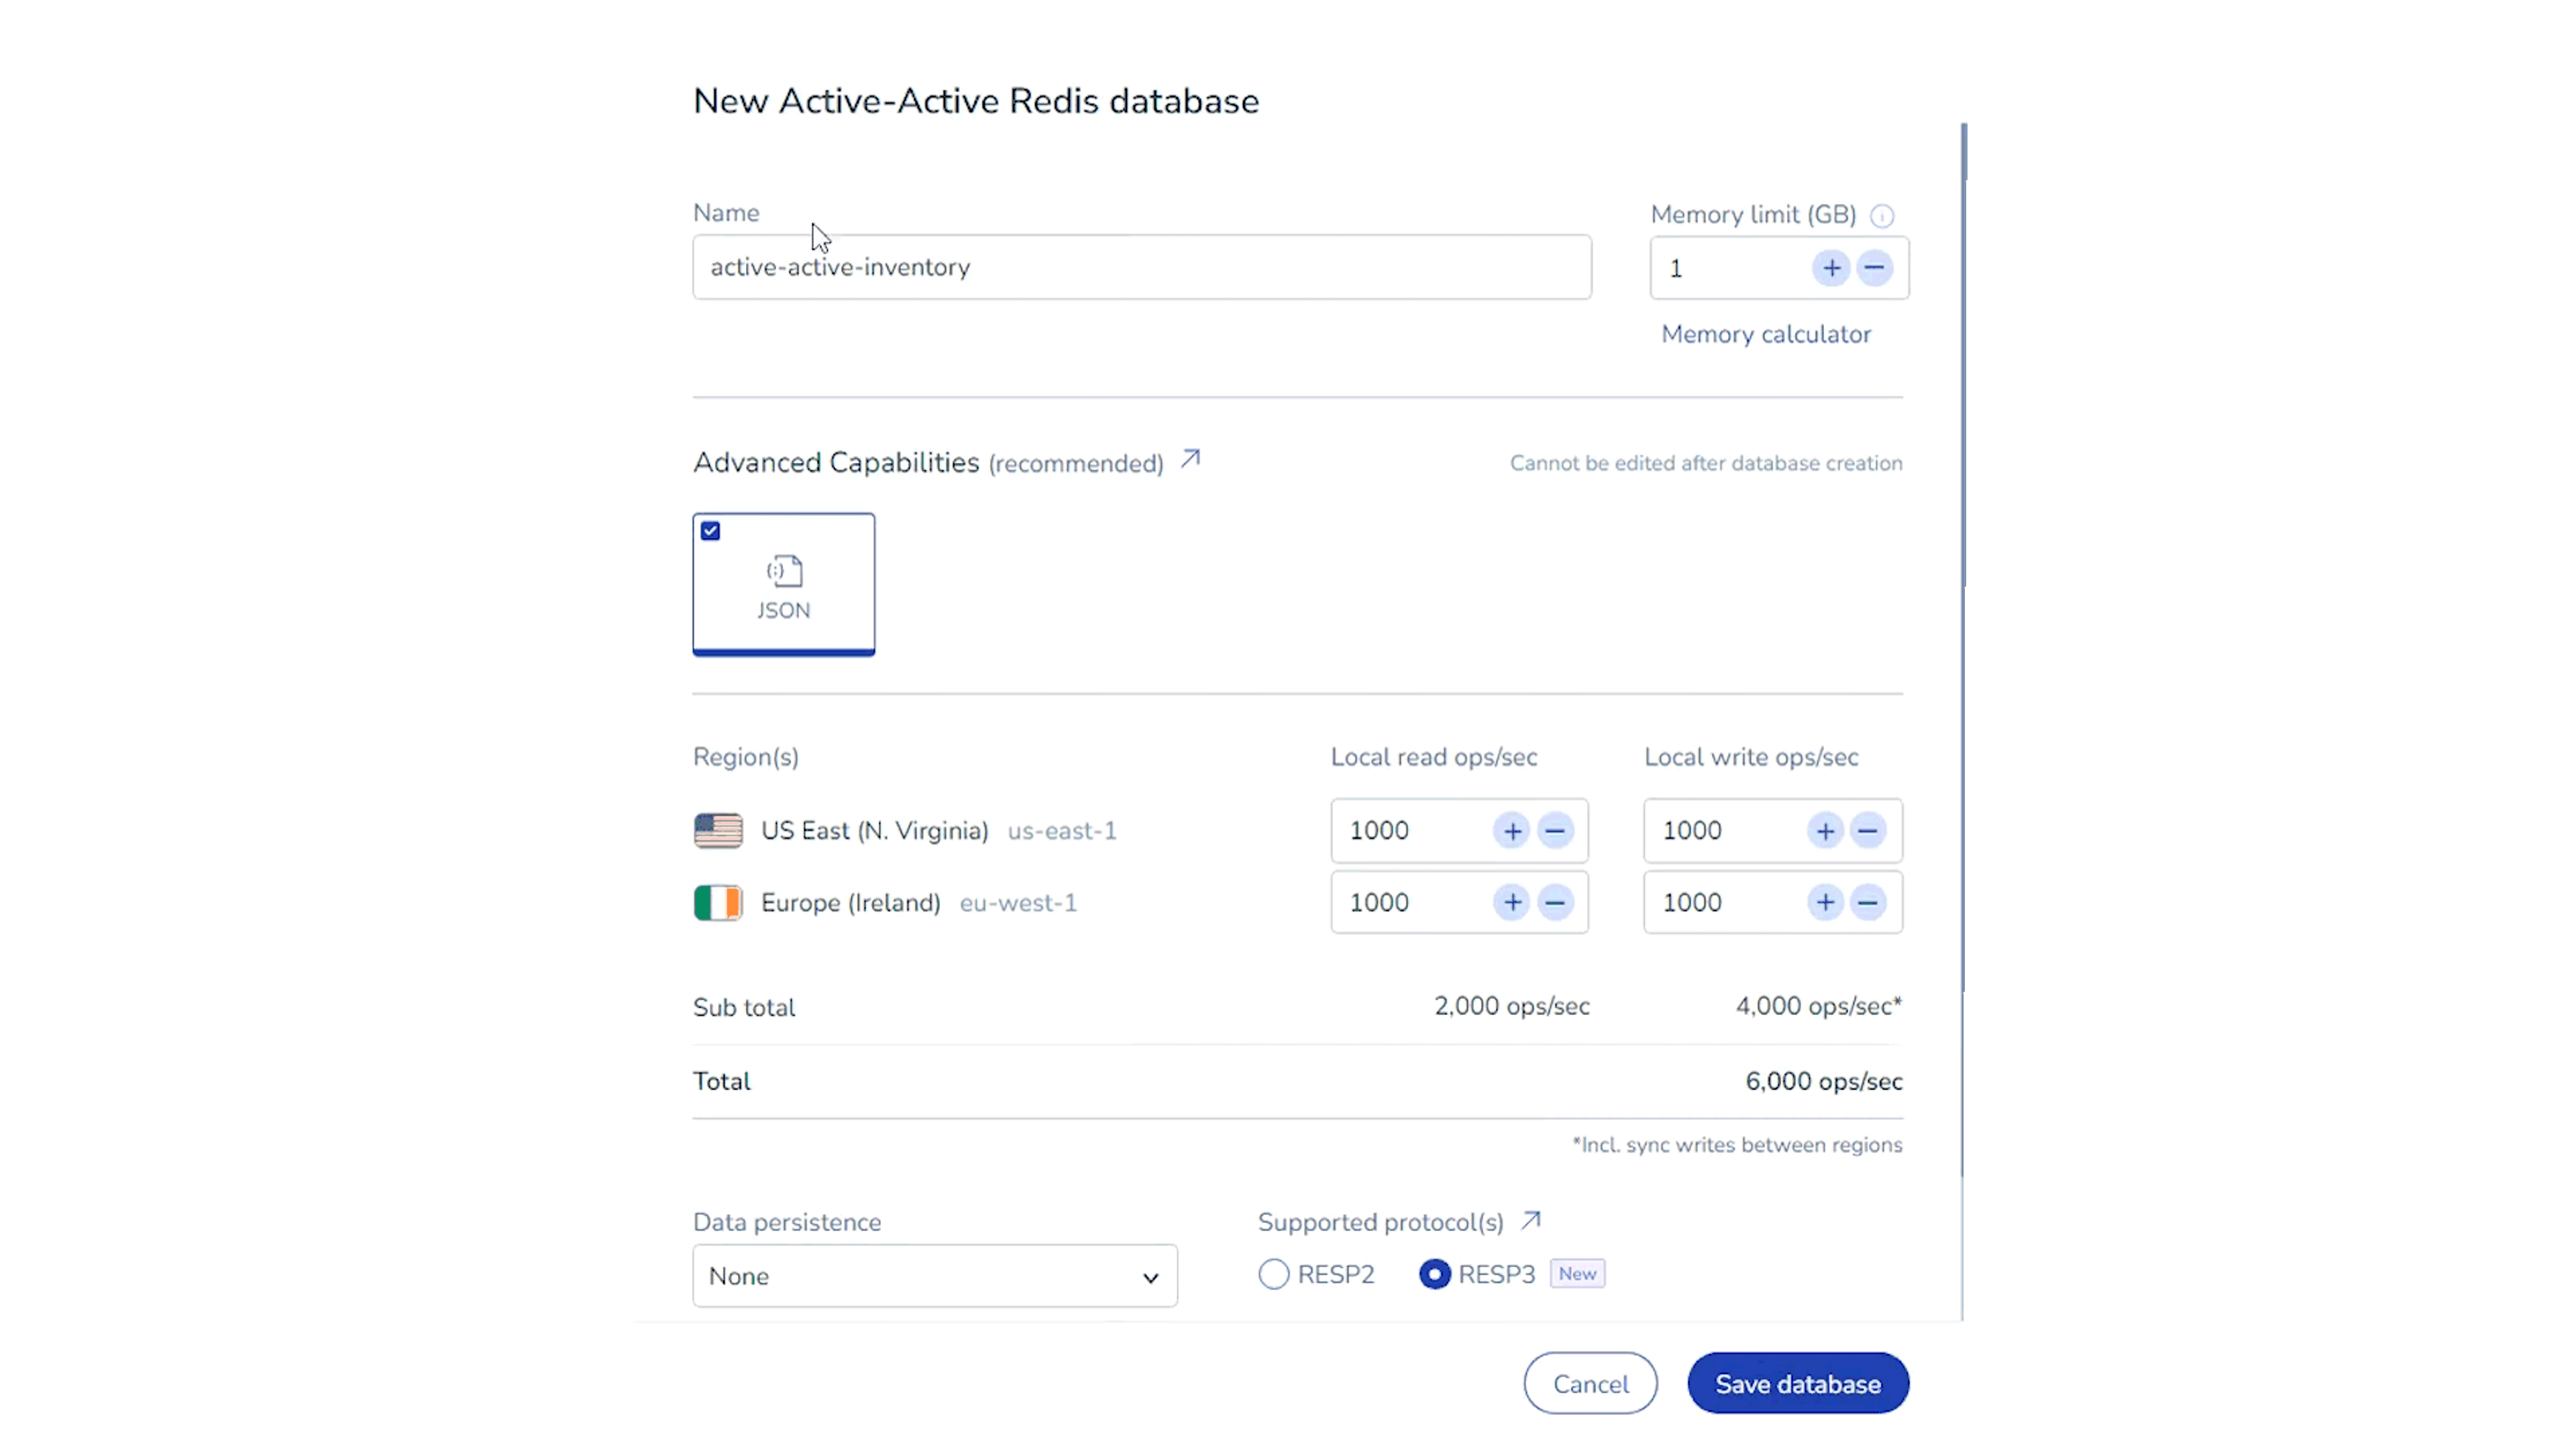Click the database Name input field
Image resolution: width=2576 pixels, height=1449 pixels.
[1141, 268]
